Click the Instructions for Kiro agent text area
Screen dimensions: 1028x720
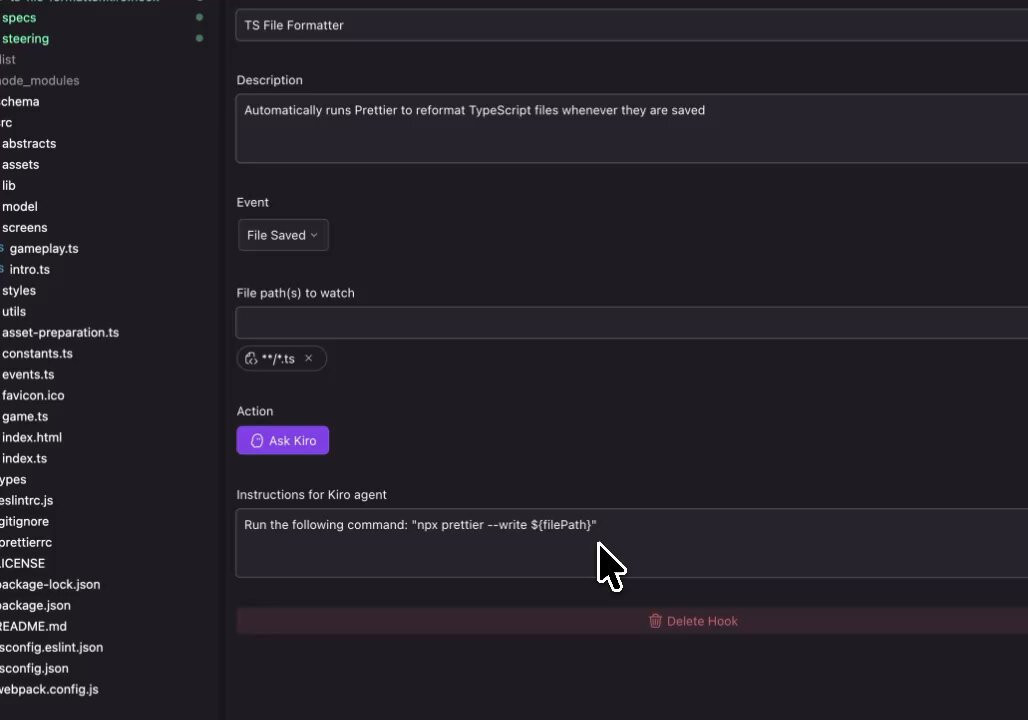[631, 543]
